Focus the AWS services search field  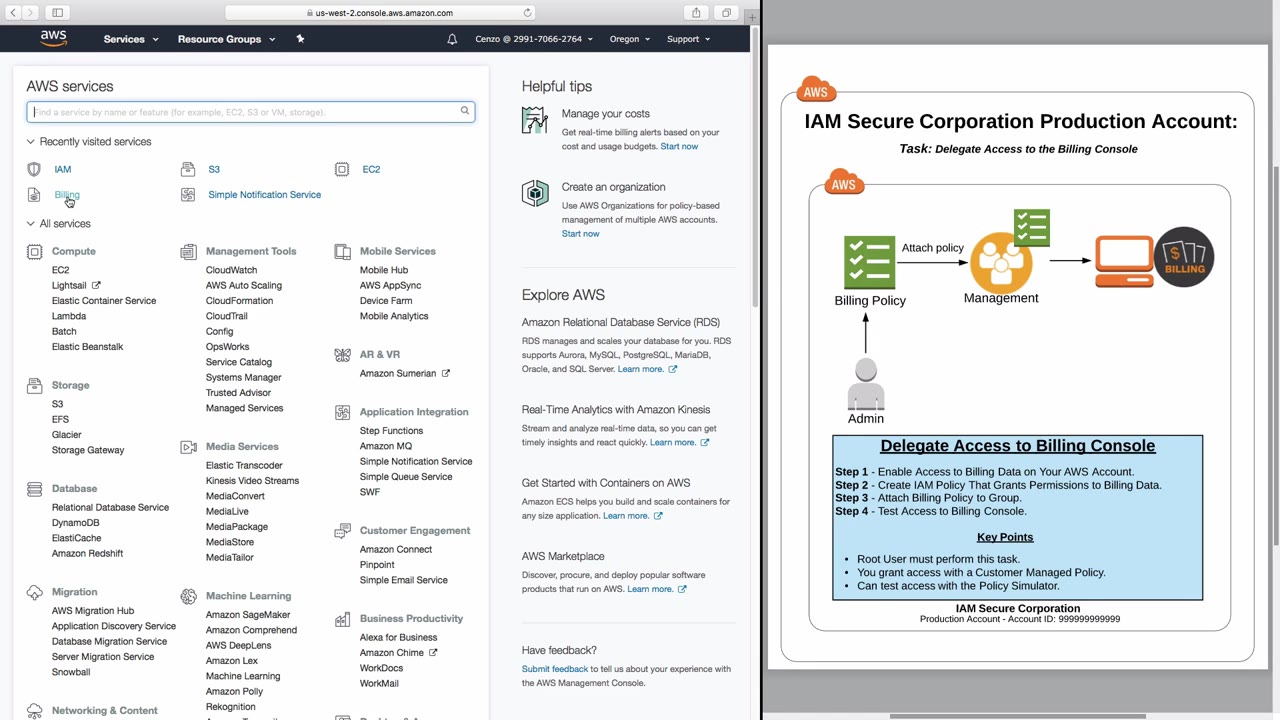251,112
